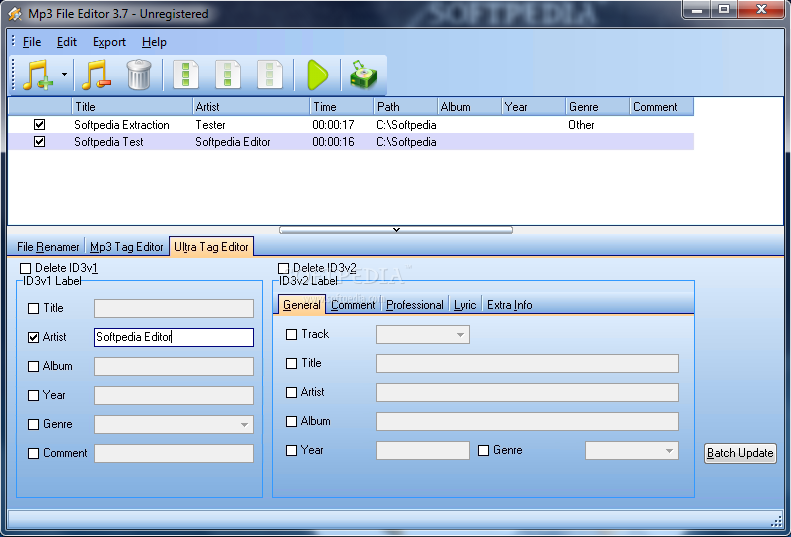Sort by the Time column header
791x537 pixels.
coord(342,106)
